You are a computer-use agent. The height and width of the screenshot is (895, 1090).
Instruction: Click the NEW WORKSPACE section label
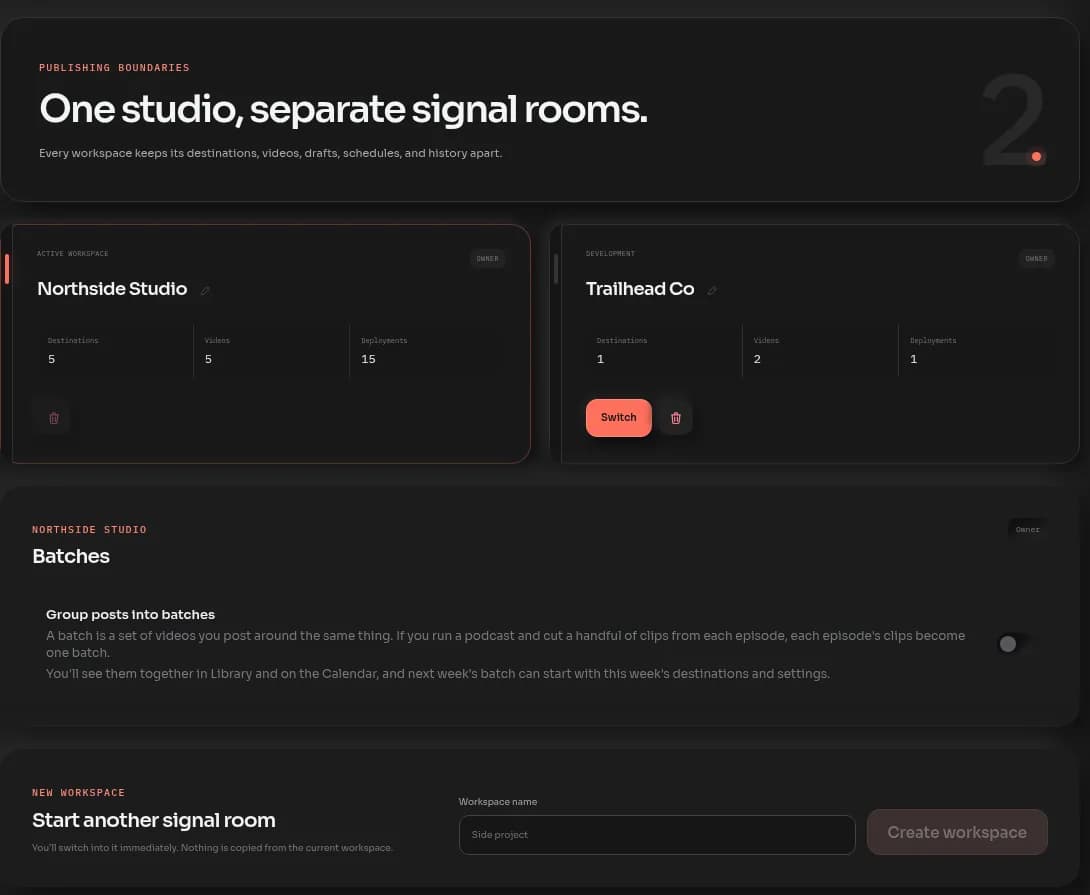point(79,793)
